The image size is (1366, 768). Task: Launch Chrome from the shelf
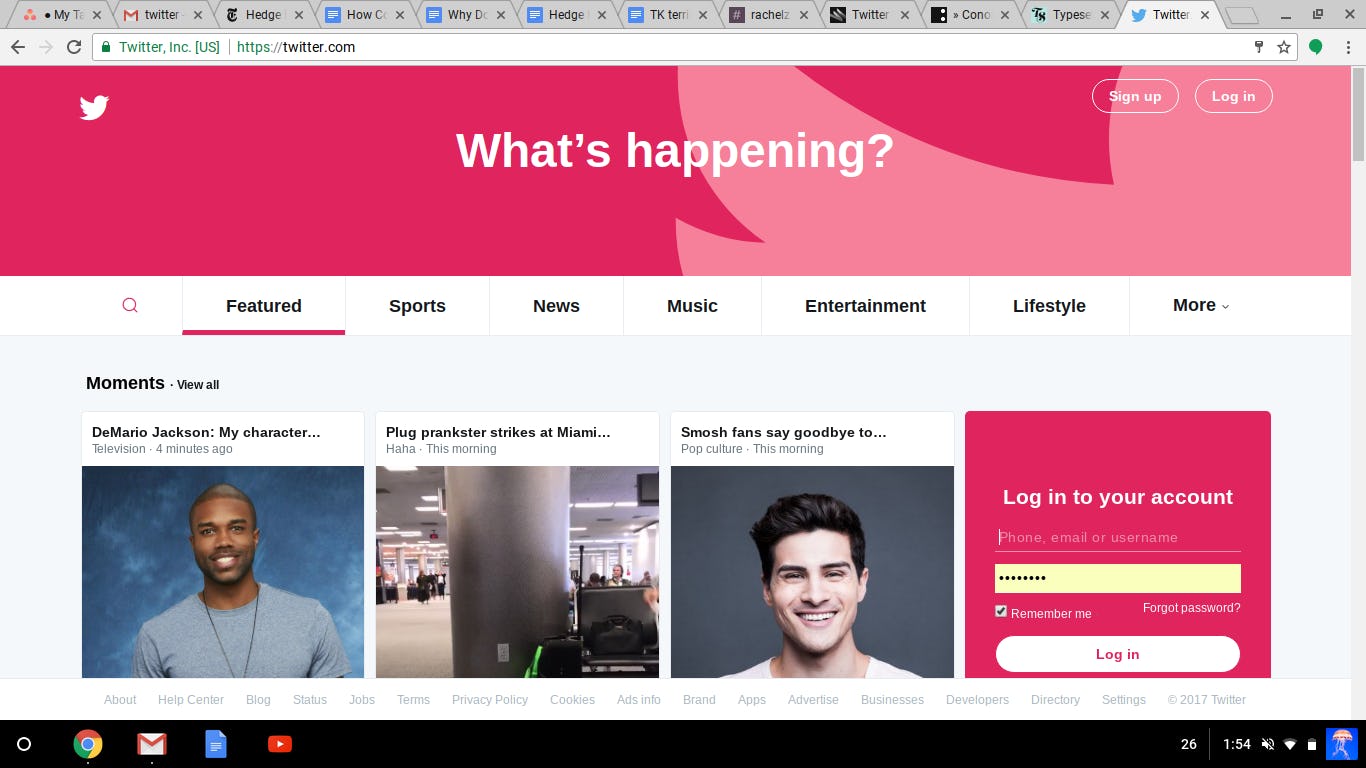pyautogui.click(x=88, y=744)
